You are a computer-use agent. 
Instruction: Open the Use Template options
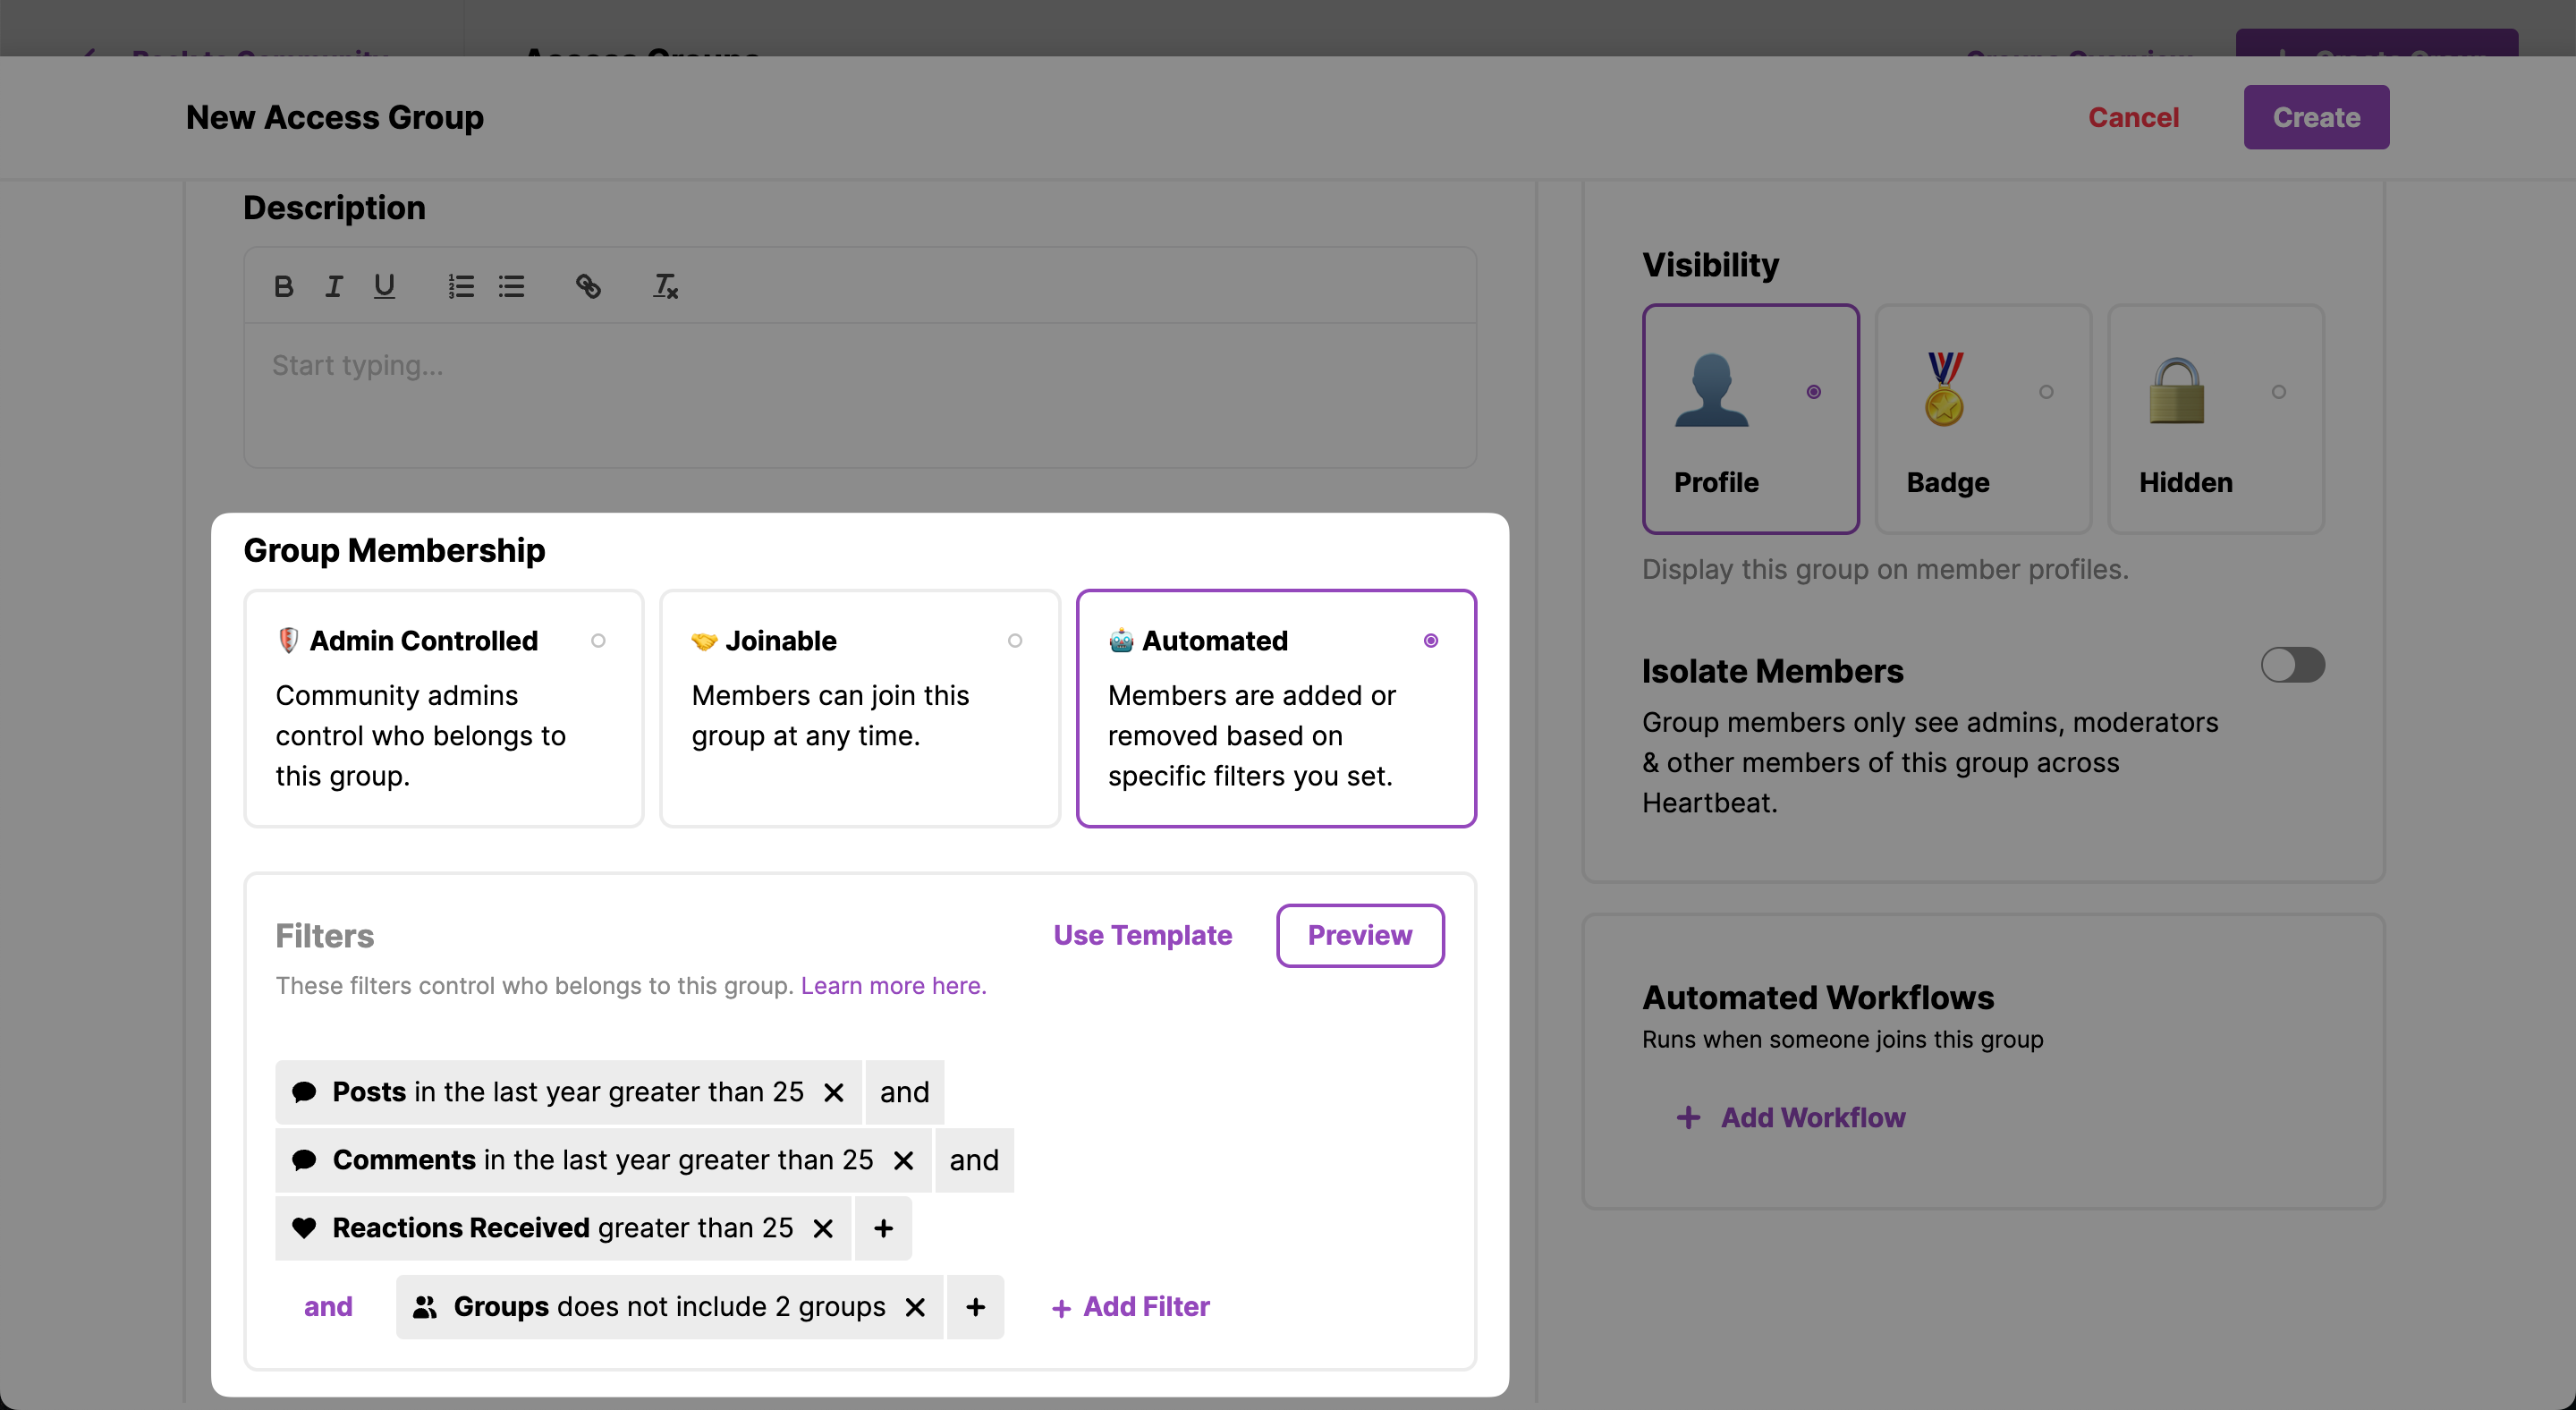(1142, 935)
